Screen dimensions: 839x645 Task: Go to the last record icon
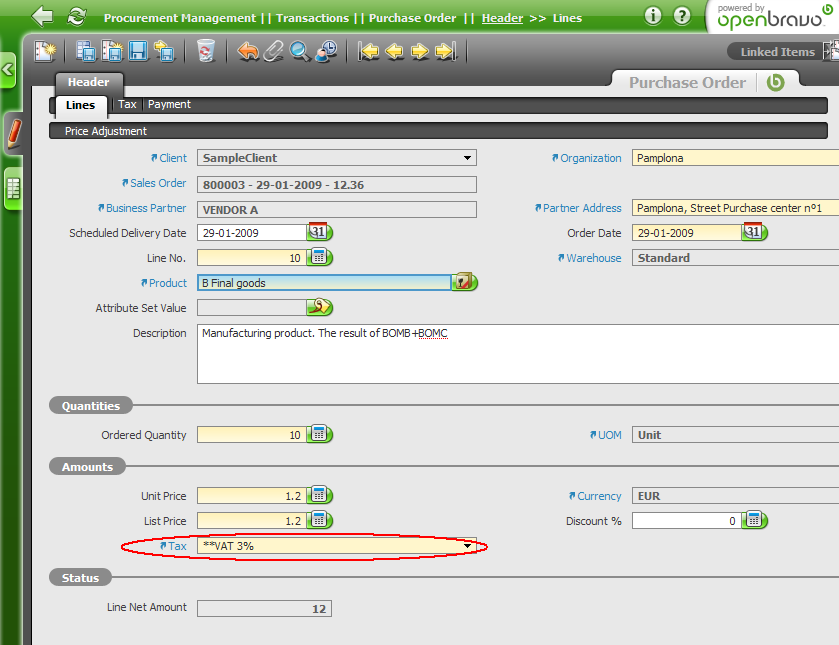[x=445, y=51]
